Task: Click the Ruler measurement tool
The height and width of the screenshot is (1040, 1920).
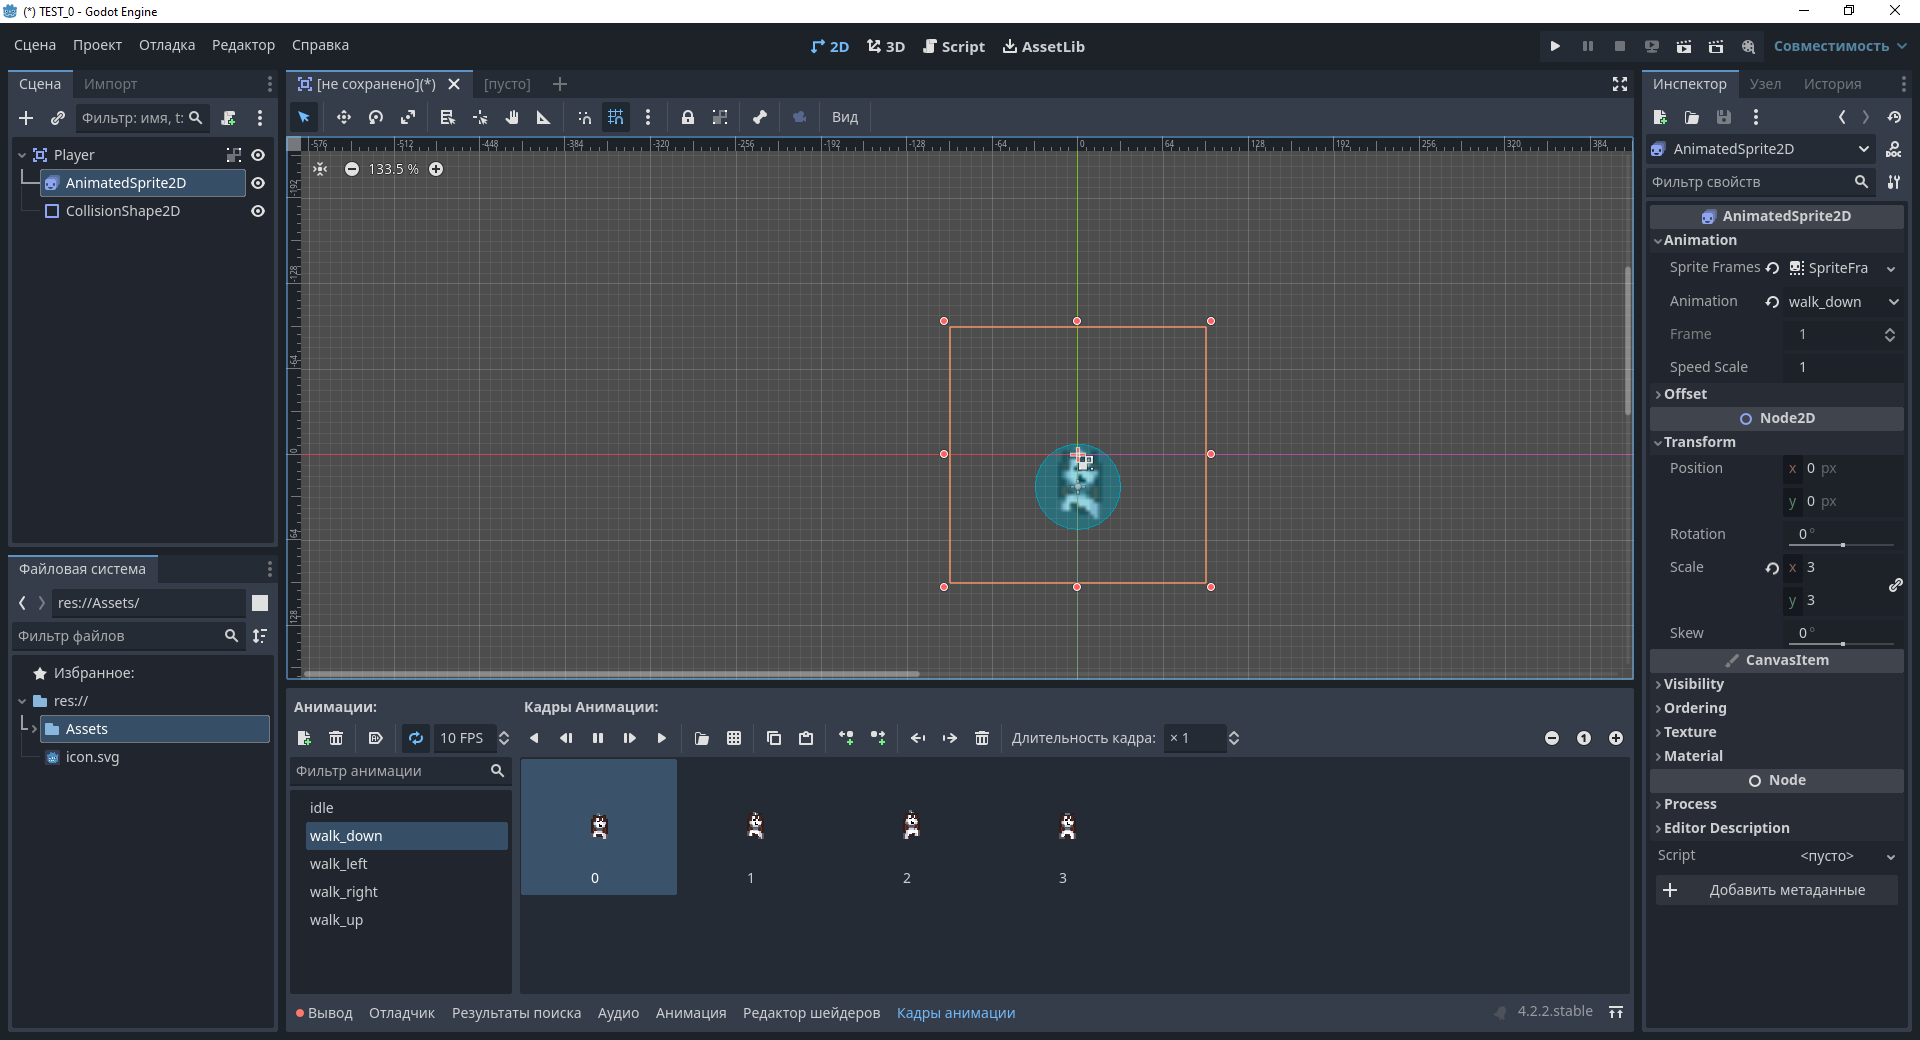Action: point(544,117)
